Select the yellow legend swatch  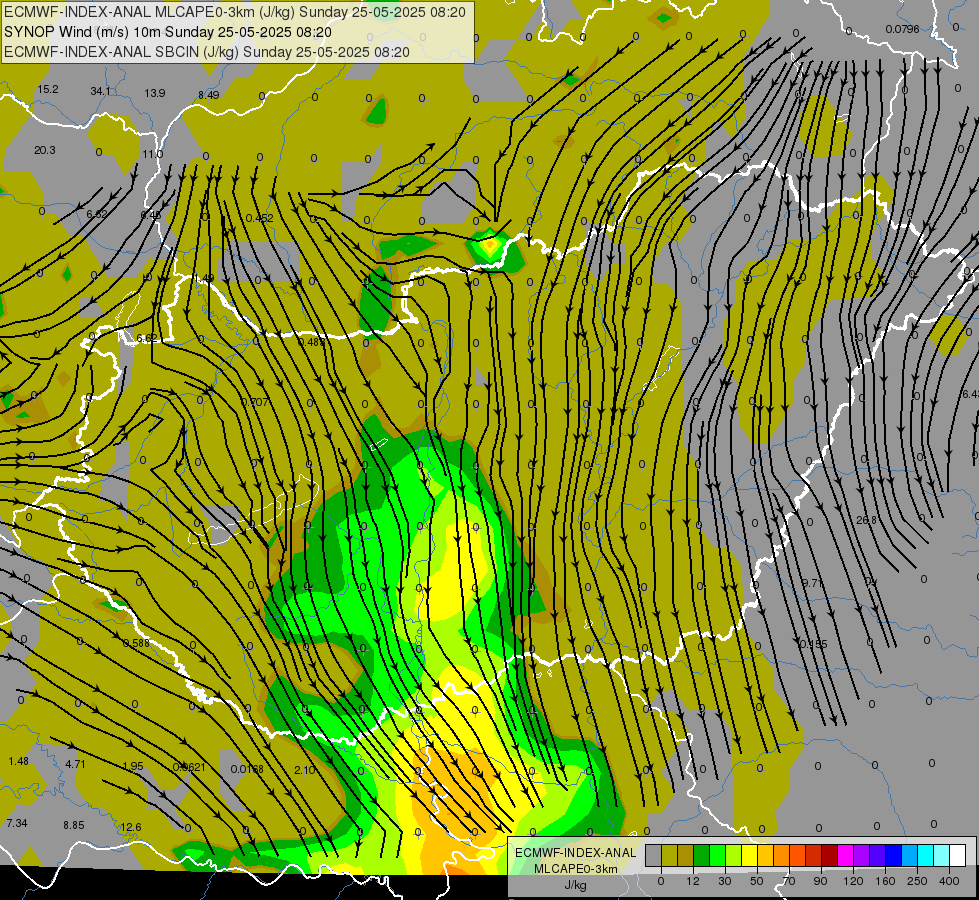click(x=749, y=855)
